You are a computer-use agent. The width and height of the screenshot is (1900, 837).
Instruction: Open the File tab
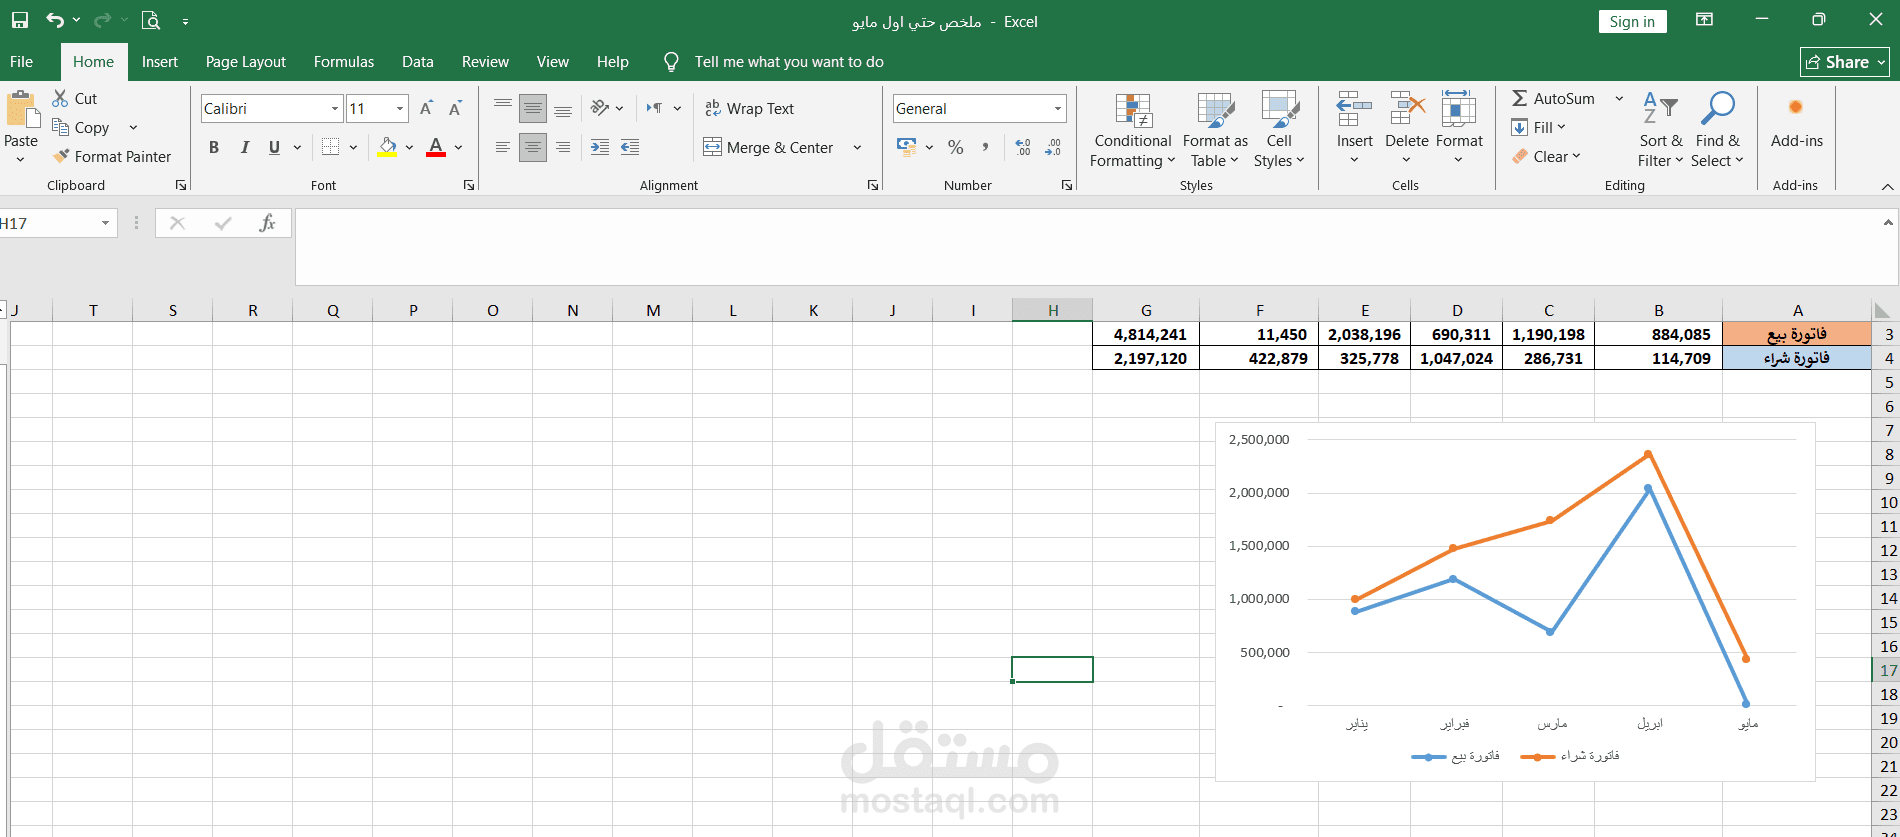[x=21, y=62]
